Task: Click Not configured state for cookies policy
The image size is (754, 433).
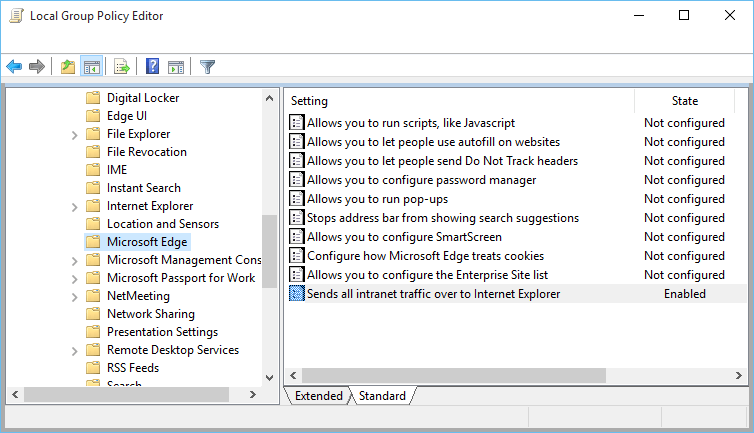Action: click(684, 256)
